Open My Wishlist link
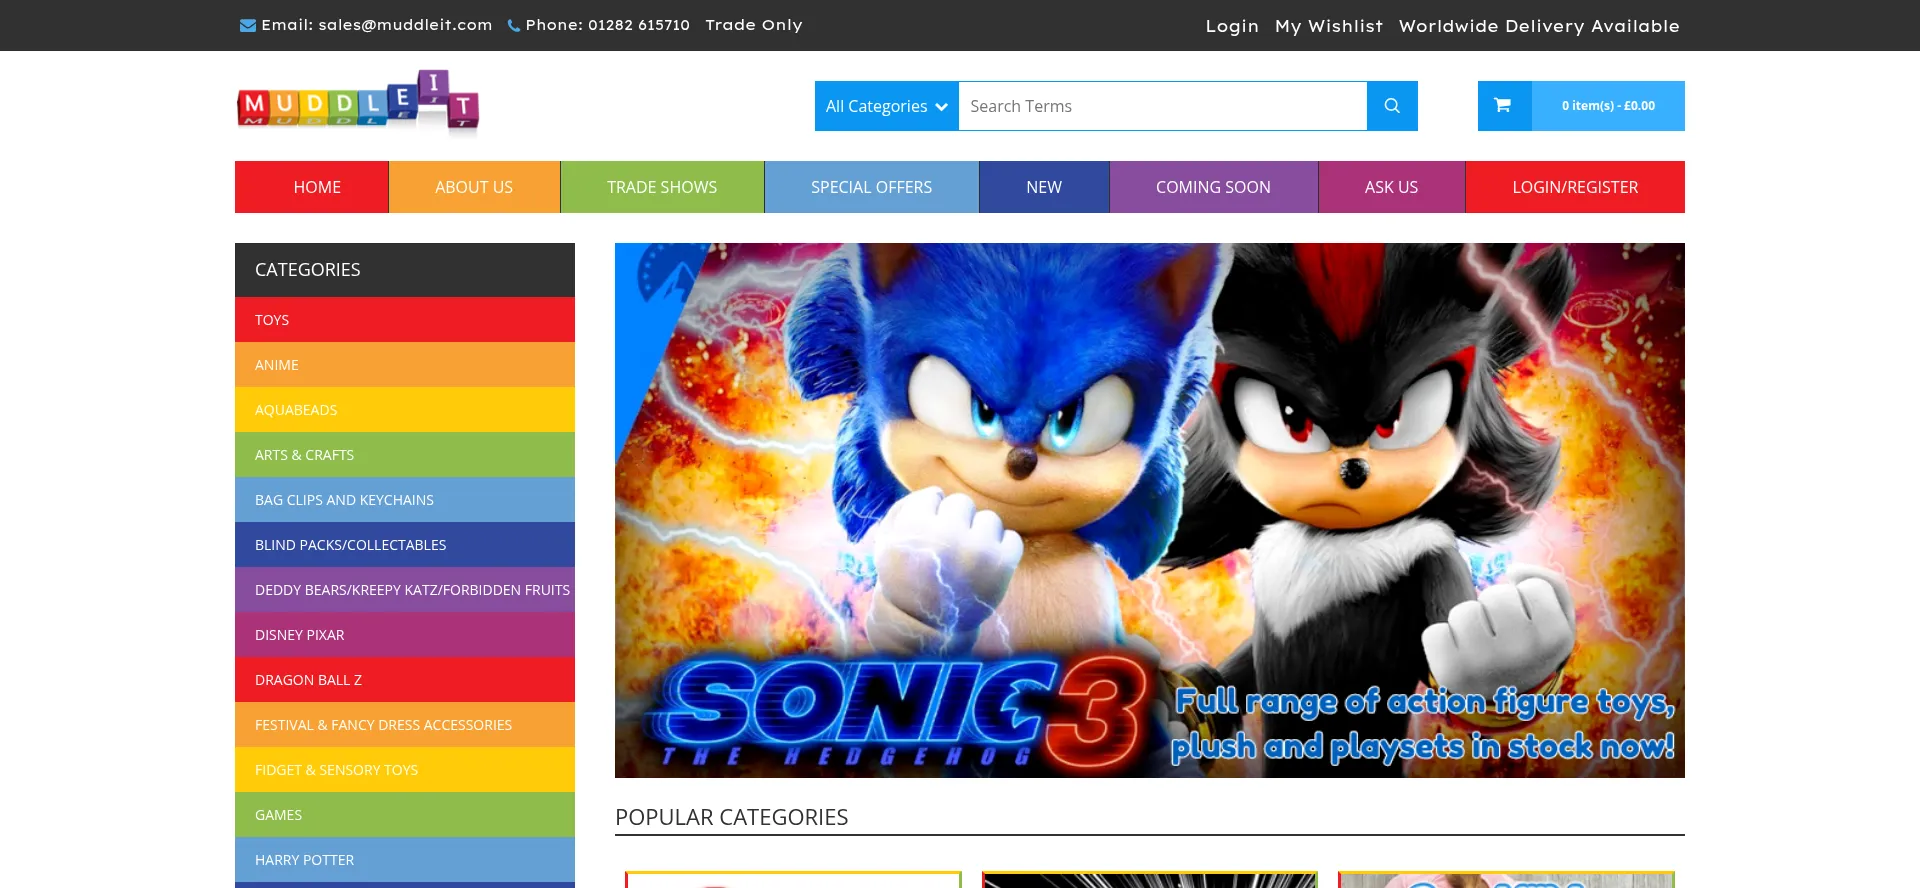The image size is (1920, 888). [x=1329, y=26]
